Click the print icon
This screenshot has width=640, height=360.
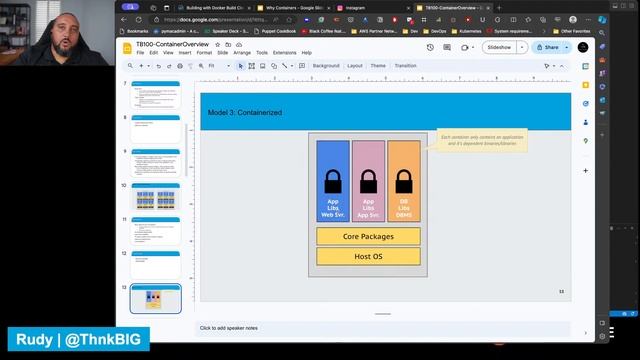[x=180, y=66]
